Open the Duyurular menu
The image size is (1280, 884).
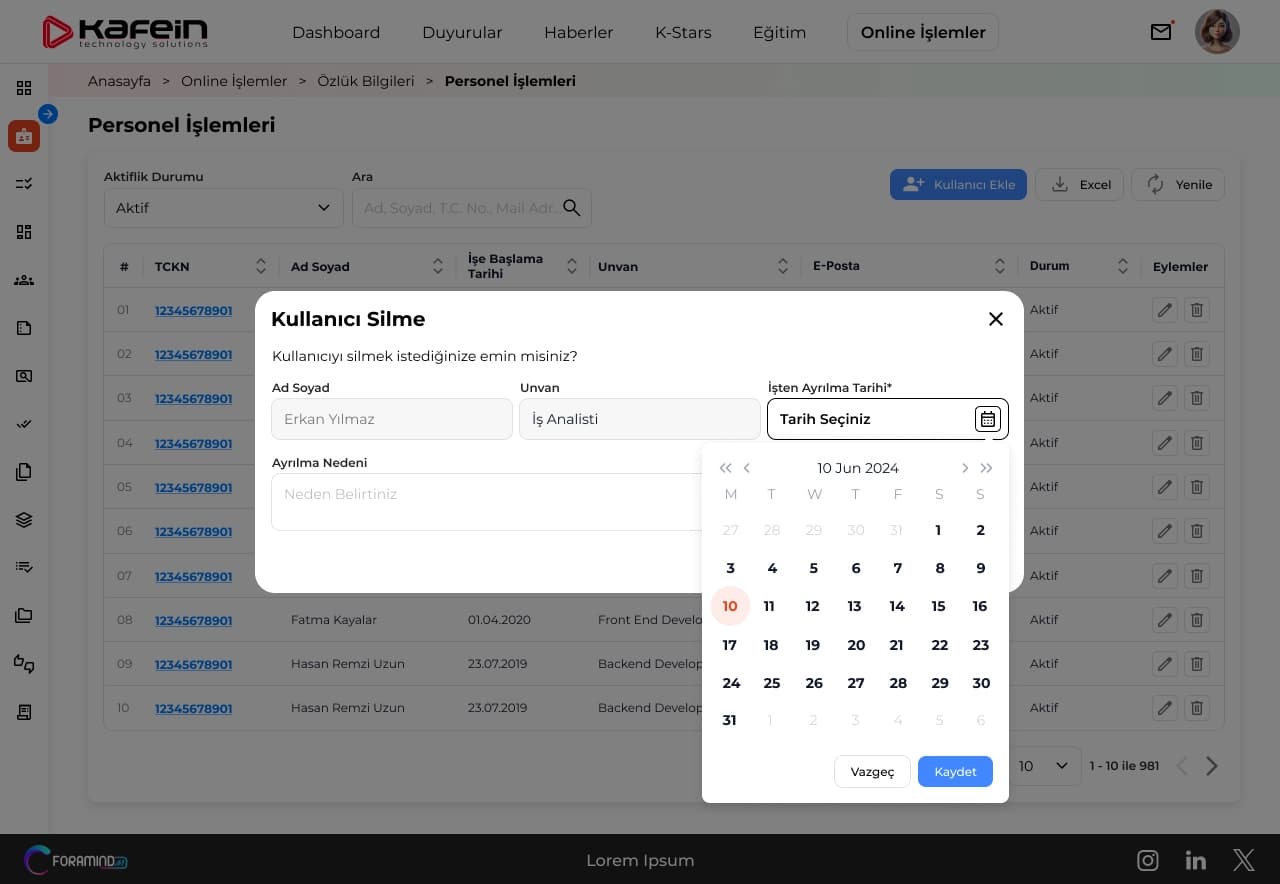coord(462,32)
